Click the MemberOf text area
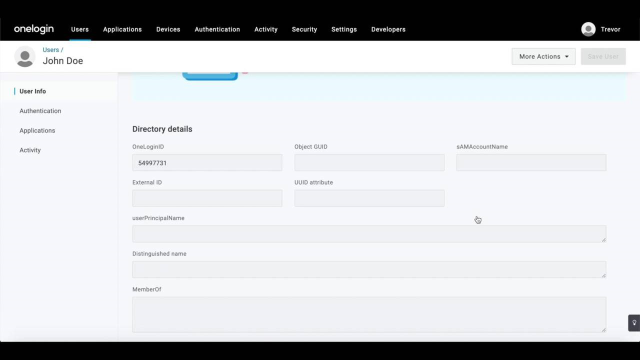The image size is (640, 360). (x=369, y=314)
